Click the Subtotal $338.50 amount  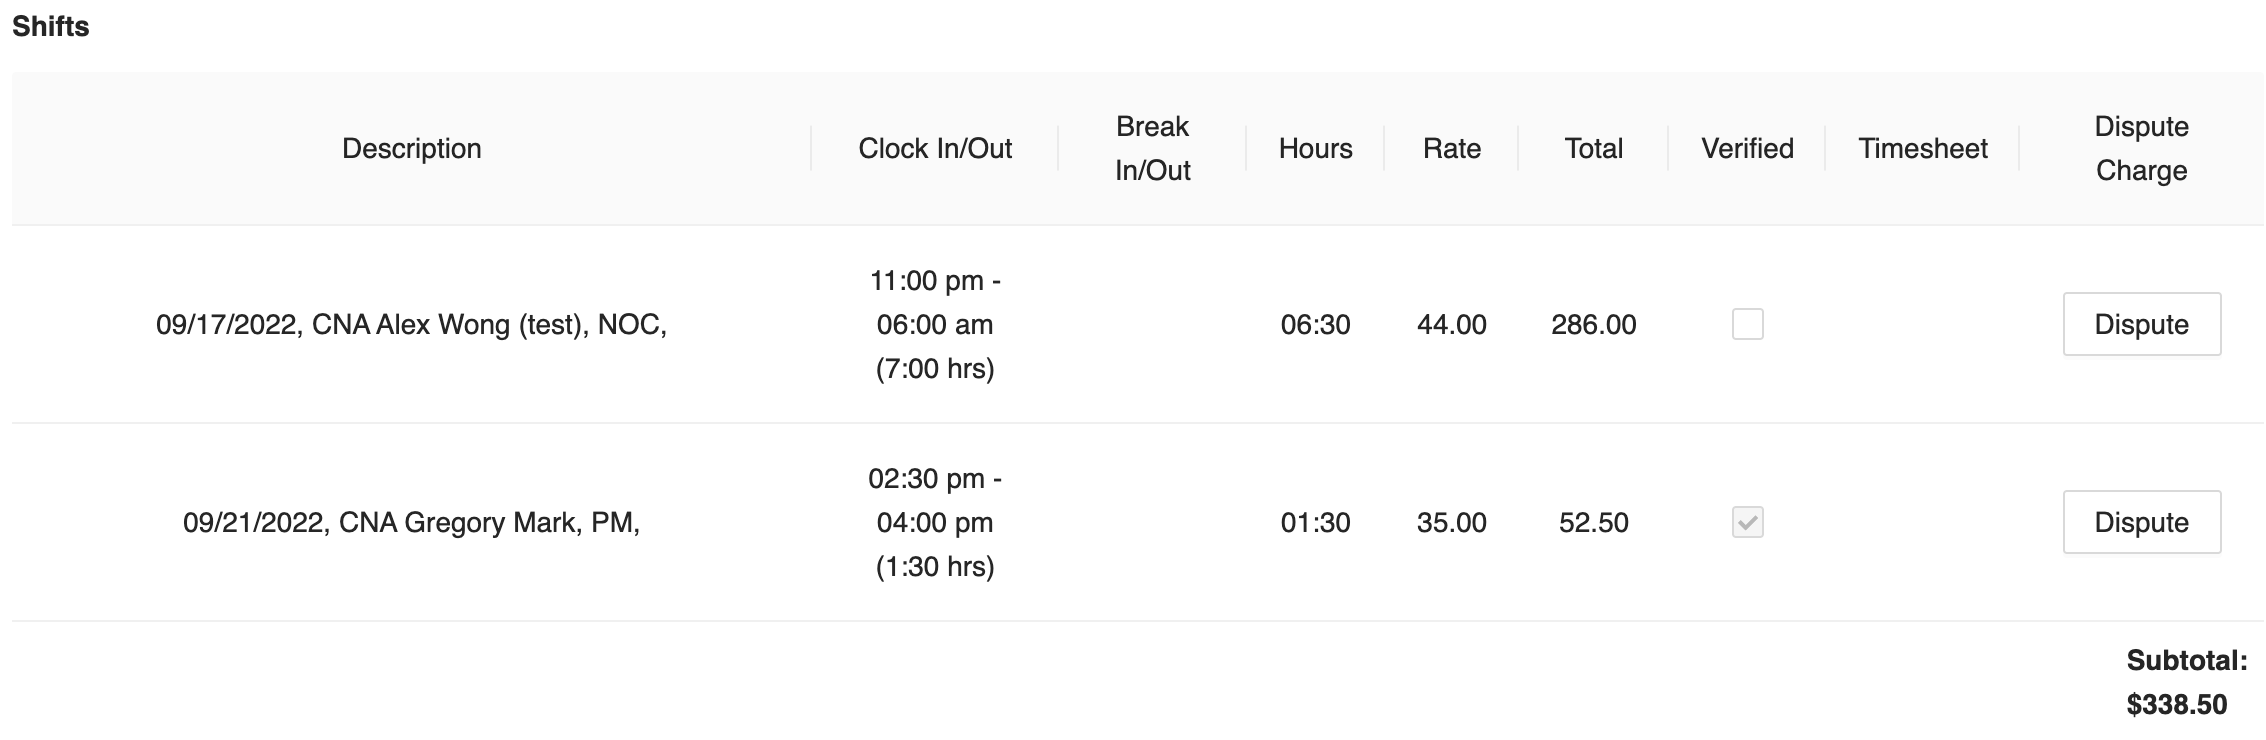pyautogui.click(x=2176, y=704)
